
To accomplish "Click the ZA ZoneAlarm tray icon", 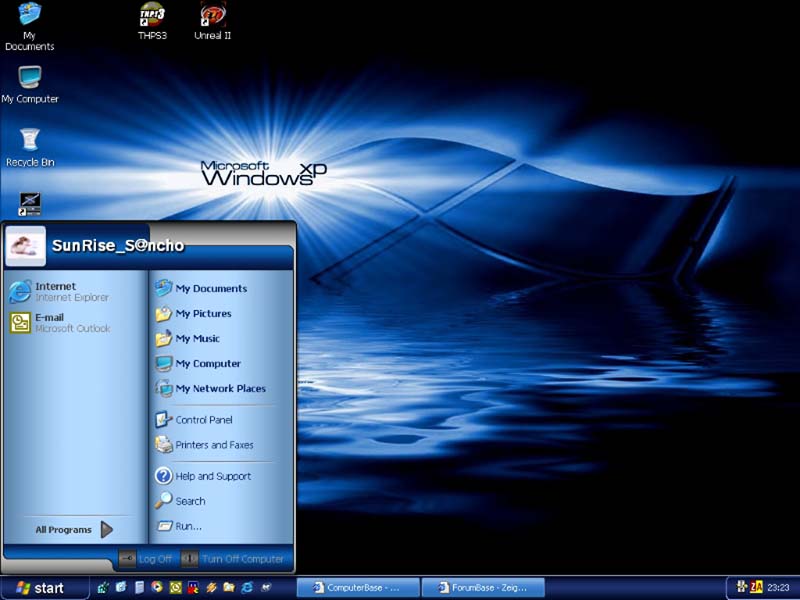I will click(x=756, y=587).
